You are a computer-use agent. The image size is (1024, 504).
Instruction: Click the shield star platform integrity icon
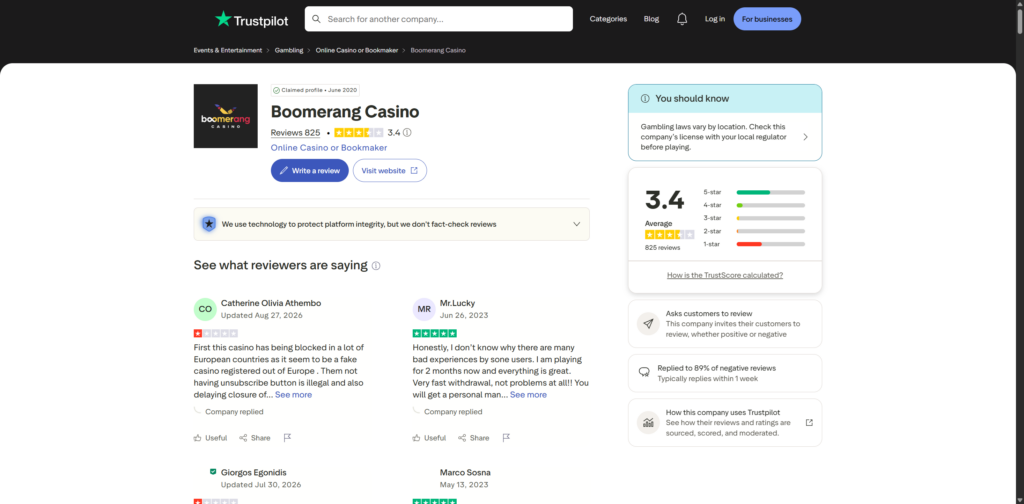click(209, 224)
